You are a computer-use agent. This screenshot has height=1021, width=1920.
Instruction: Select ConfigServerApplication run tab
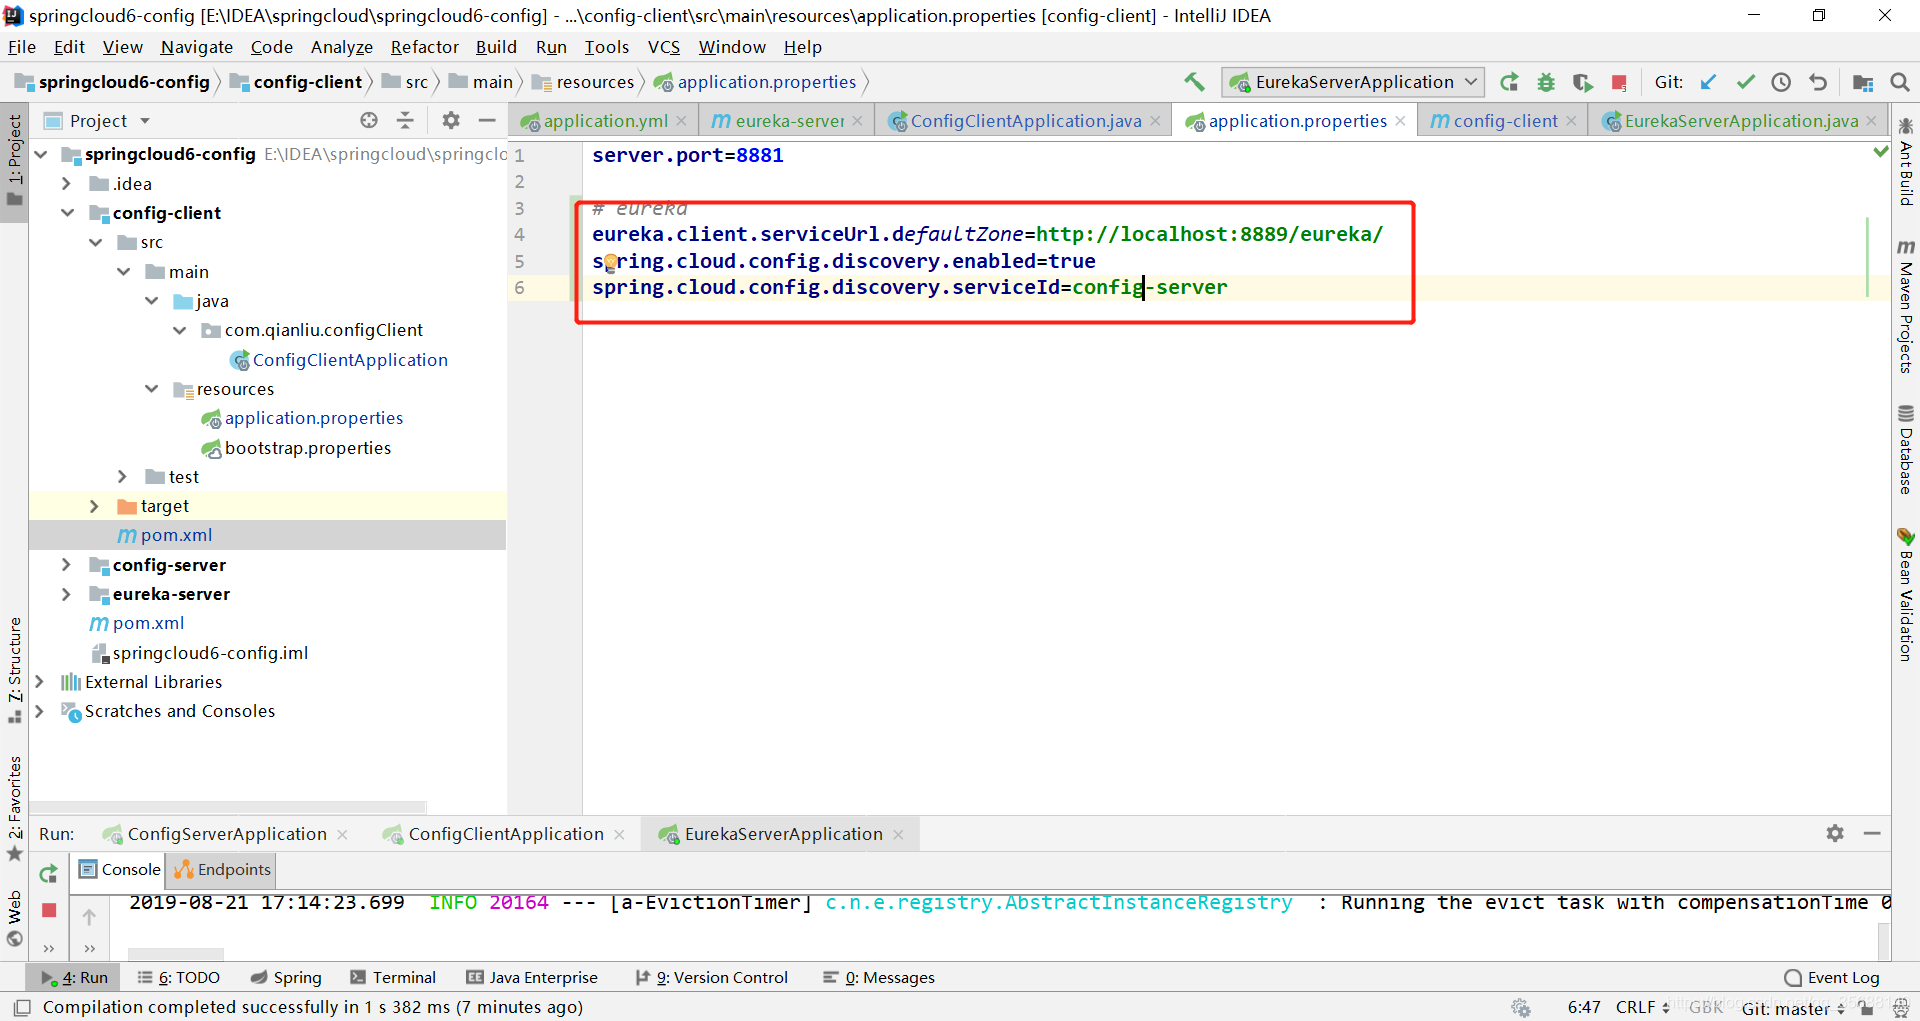tap(226, 834)
